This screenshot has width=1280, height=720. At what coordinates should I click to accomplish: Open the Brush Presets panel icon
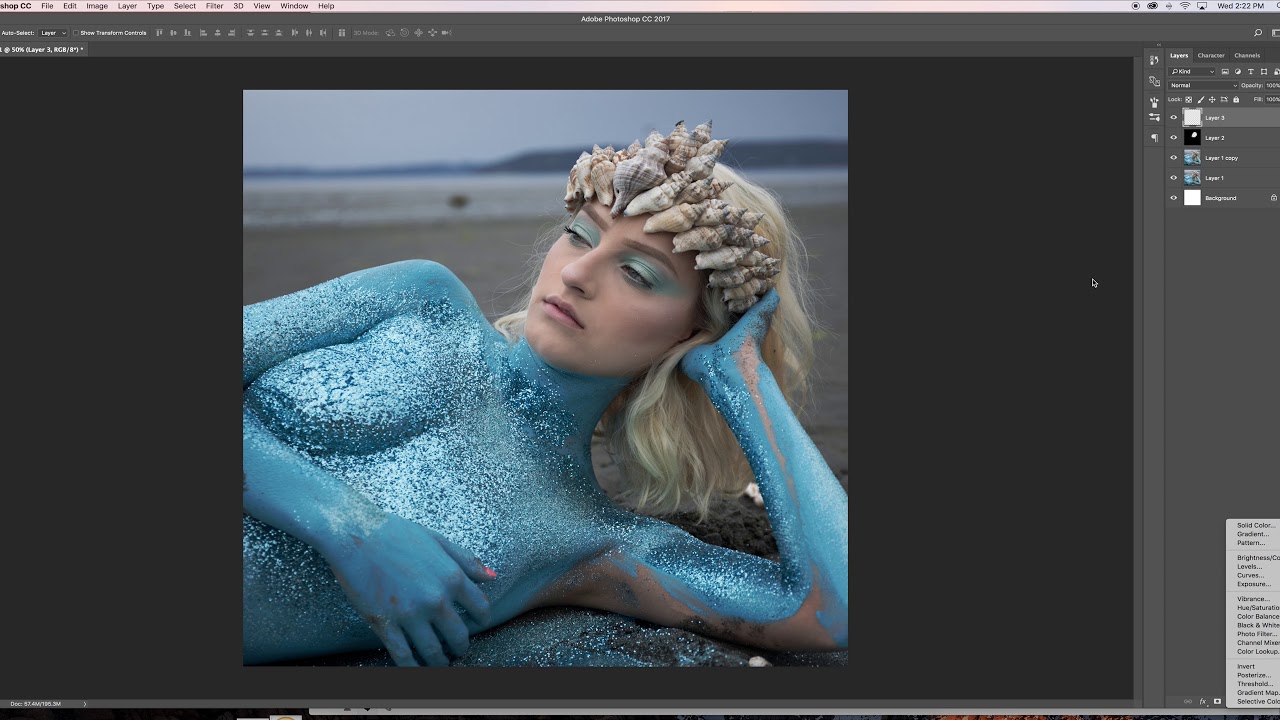[x=1154, y=102]
